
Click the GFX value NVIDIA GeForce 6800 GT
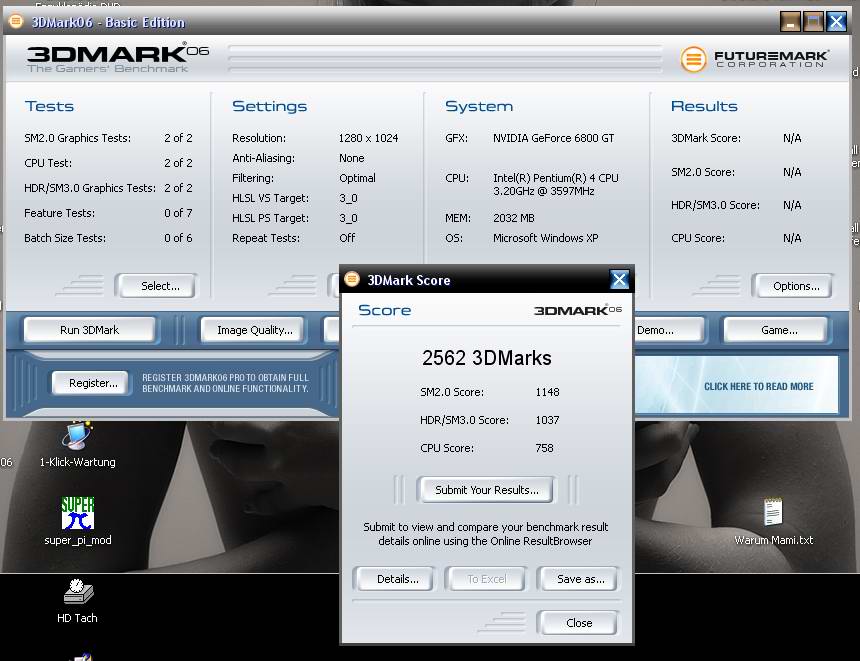point(553,138)
